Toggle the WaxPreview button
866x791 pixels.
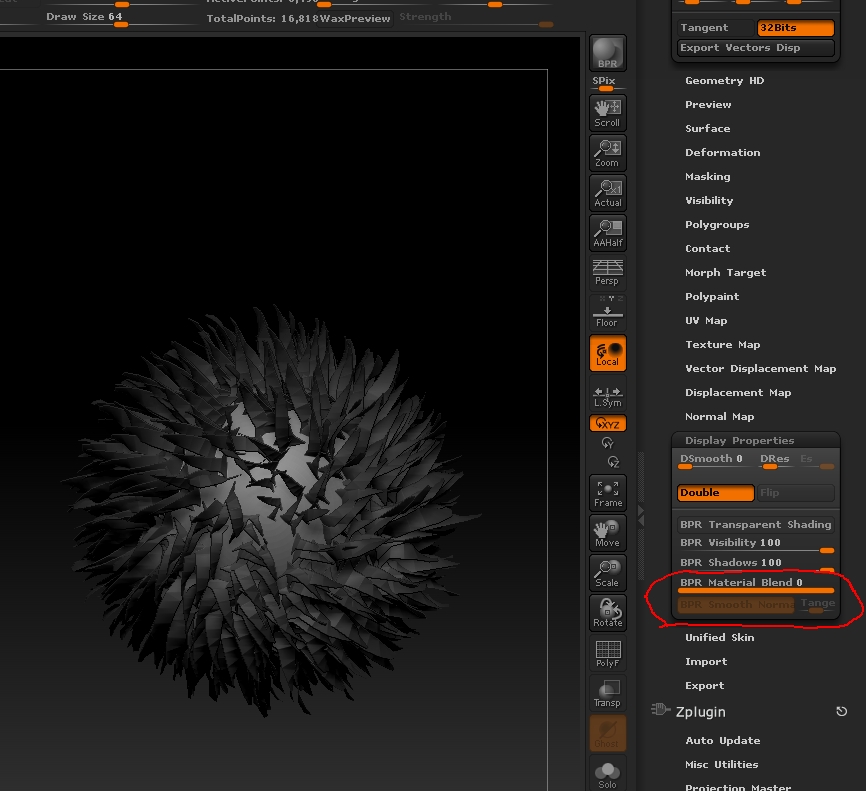click(x=355, y=18)
